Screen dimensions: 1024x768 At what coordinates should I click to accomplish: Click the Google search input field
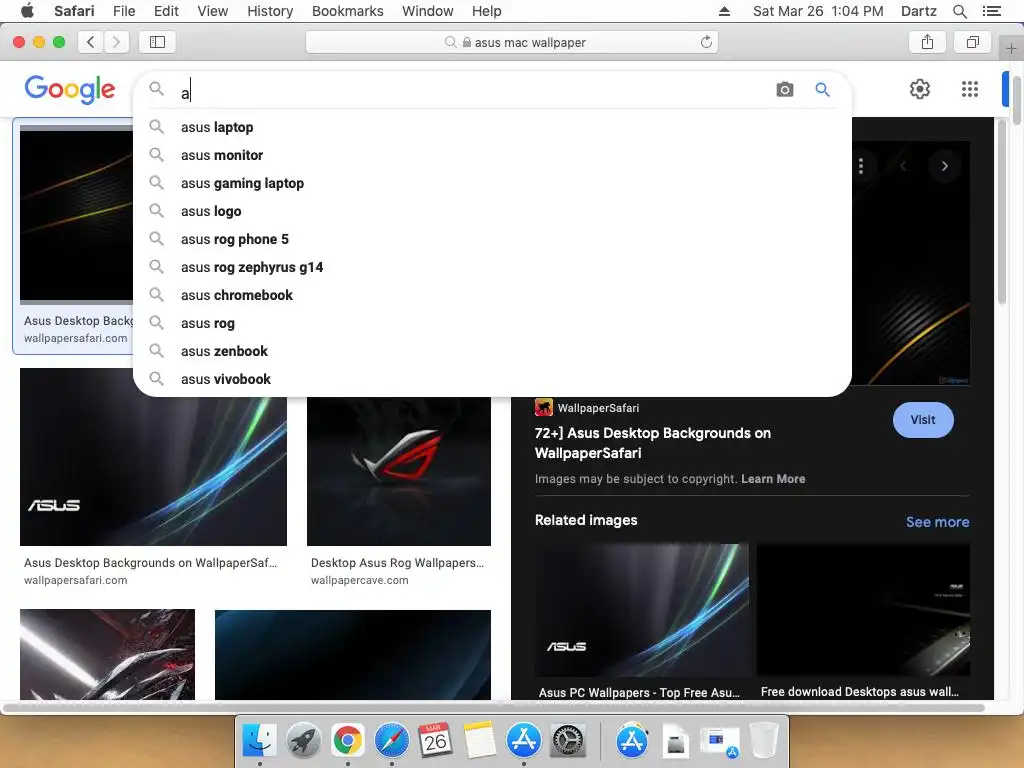pyautogui.click(x=470, y=91)
